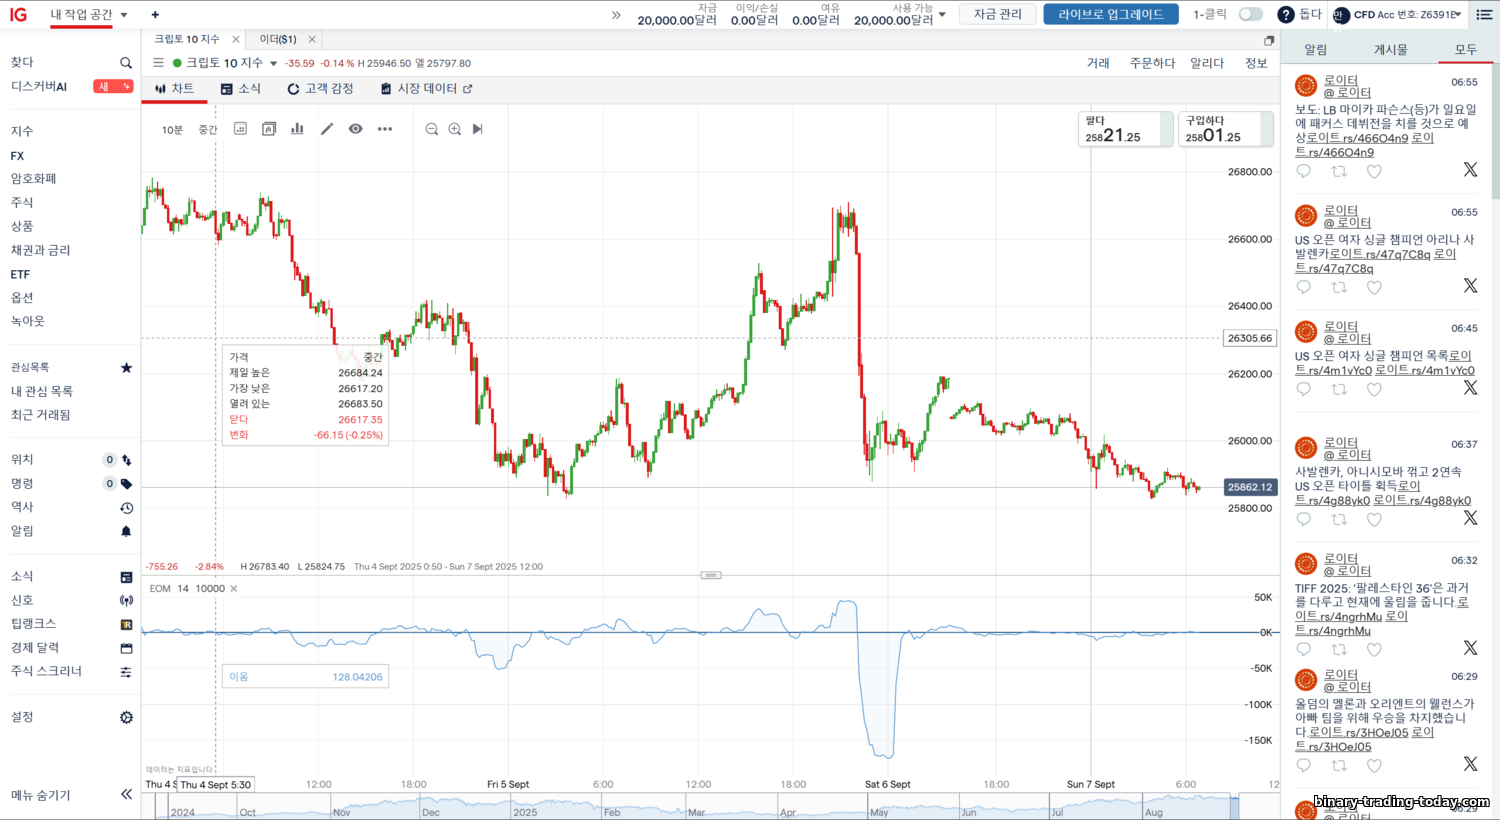Zoom in the chart with plus magnifier

click(455, 129)
